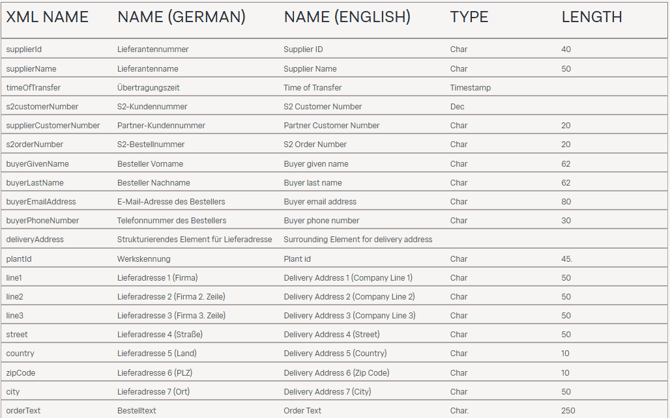Click the XML NAME column header

47,17
